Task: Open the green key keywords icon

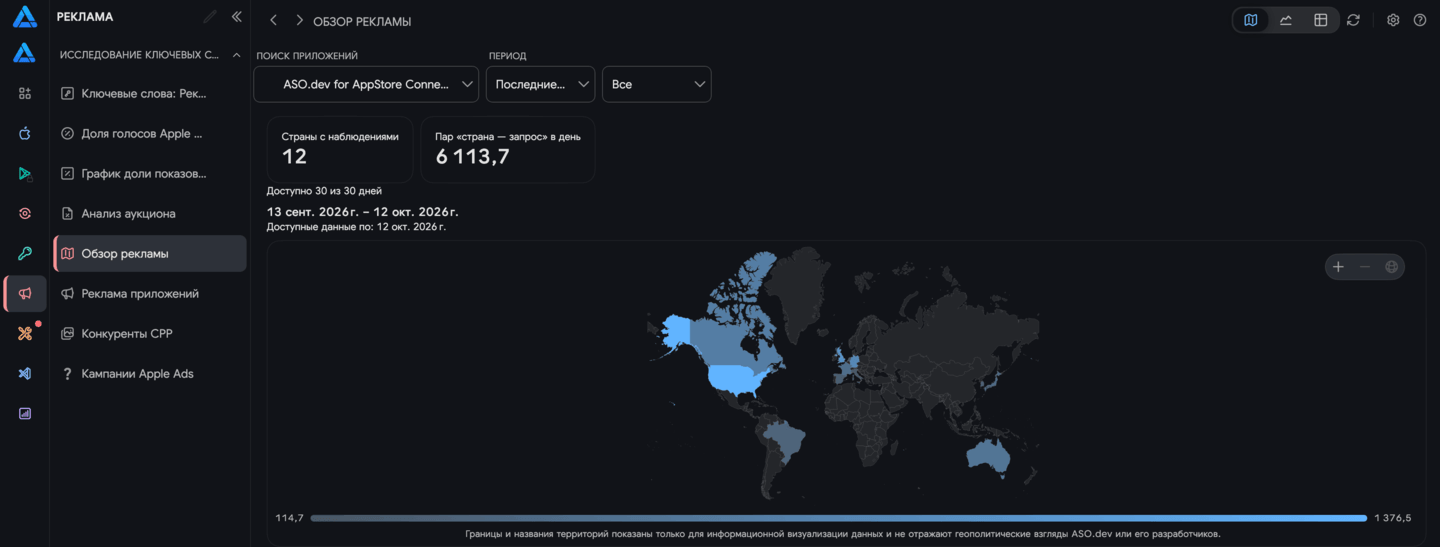Action: pyautogui.click(x=25, y=253)
